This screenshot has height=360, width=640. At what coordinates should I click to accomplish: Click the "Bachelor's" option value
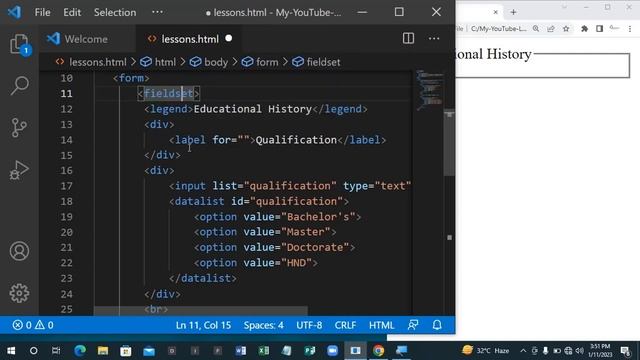(318, 217)
